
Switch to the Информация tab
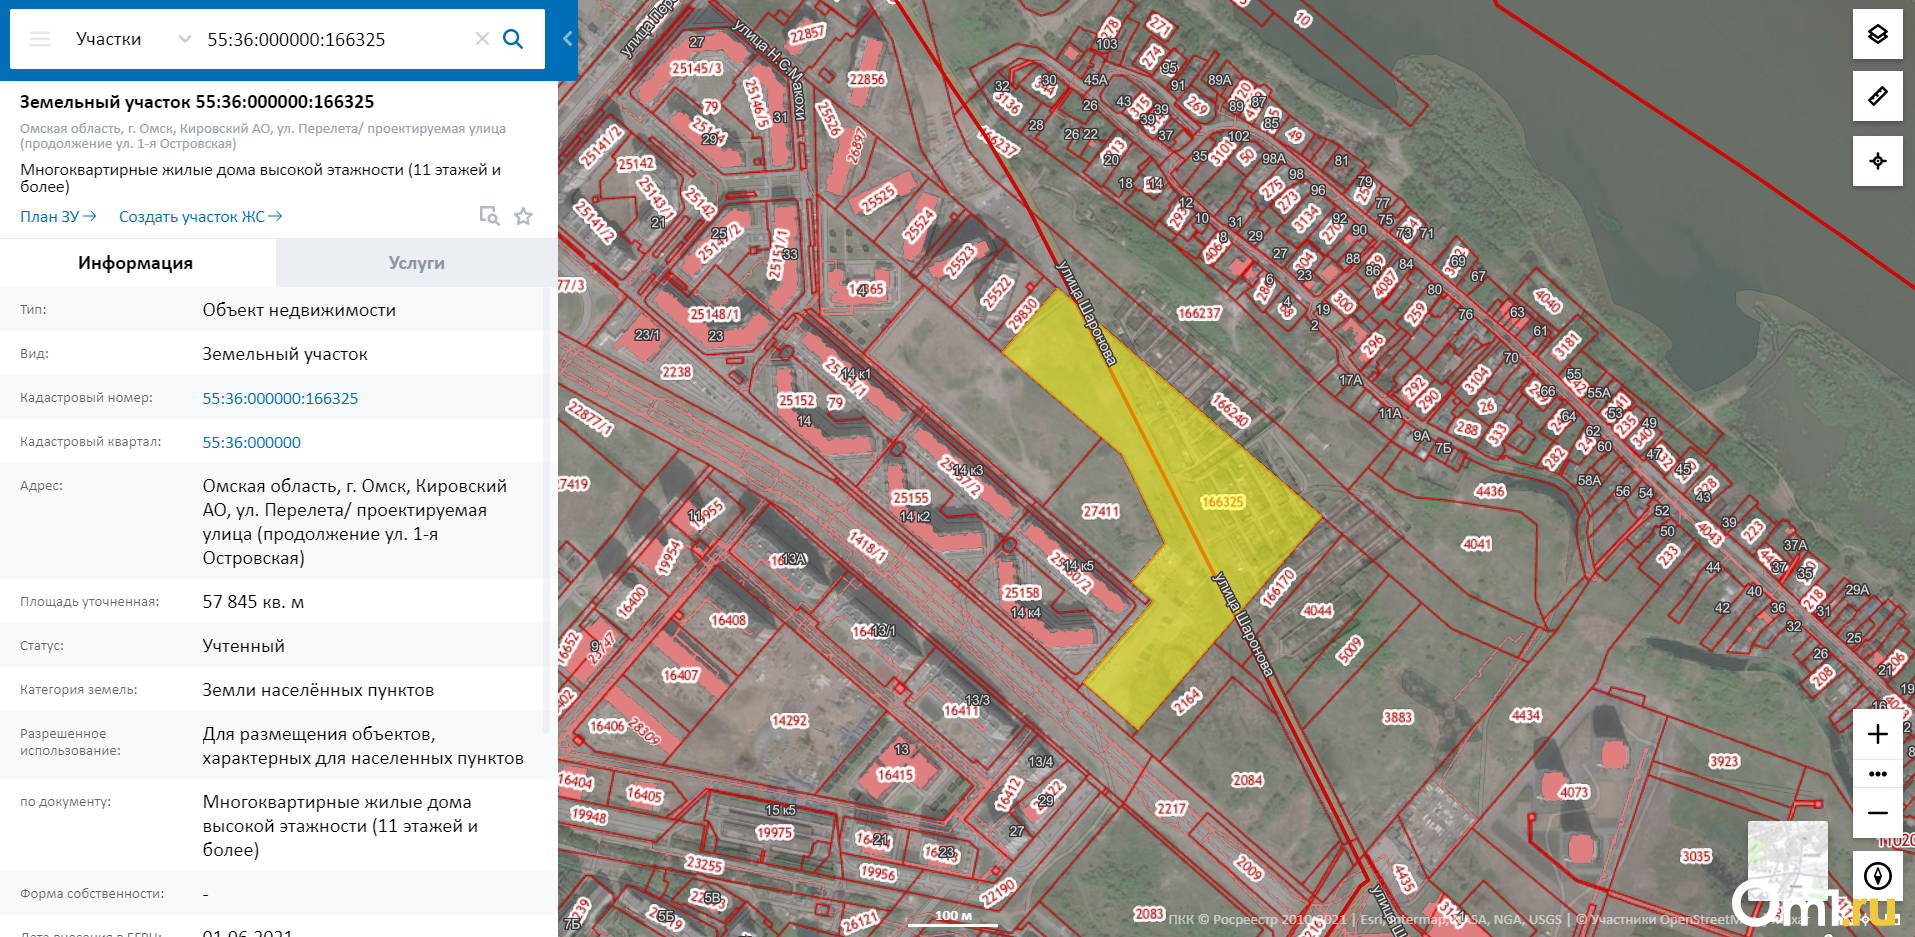pyautogui.click(x=137, y=263)
